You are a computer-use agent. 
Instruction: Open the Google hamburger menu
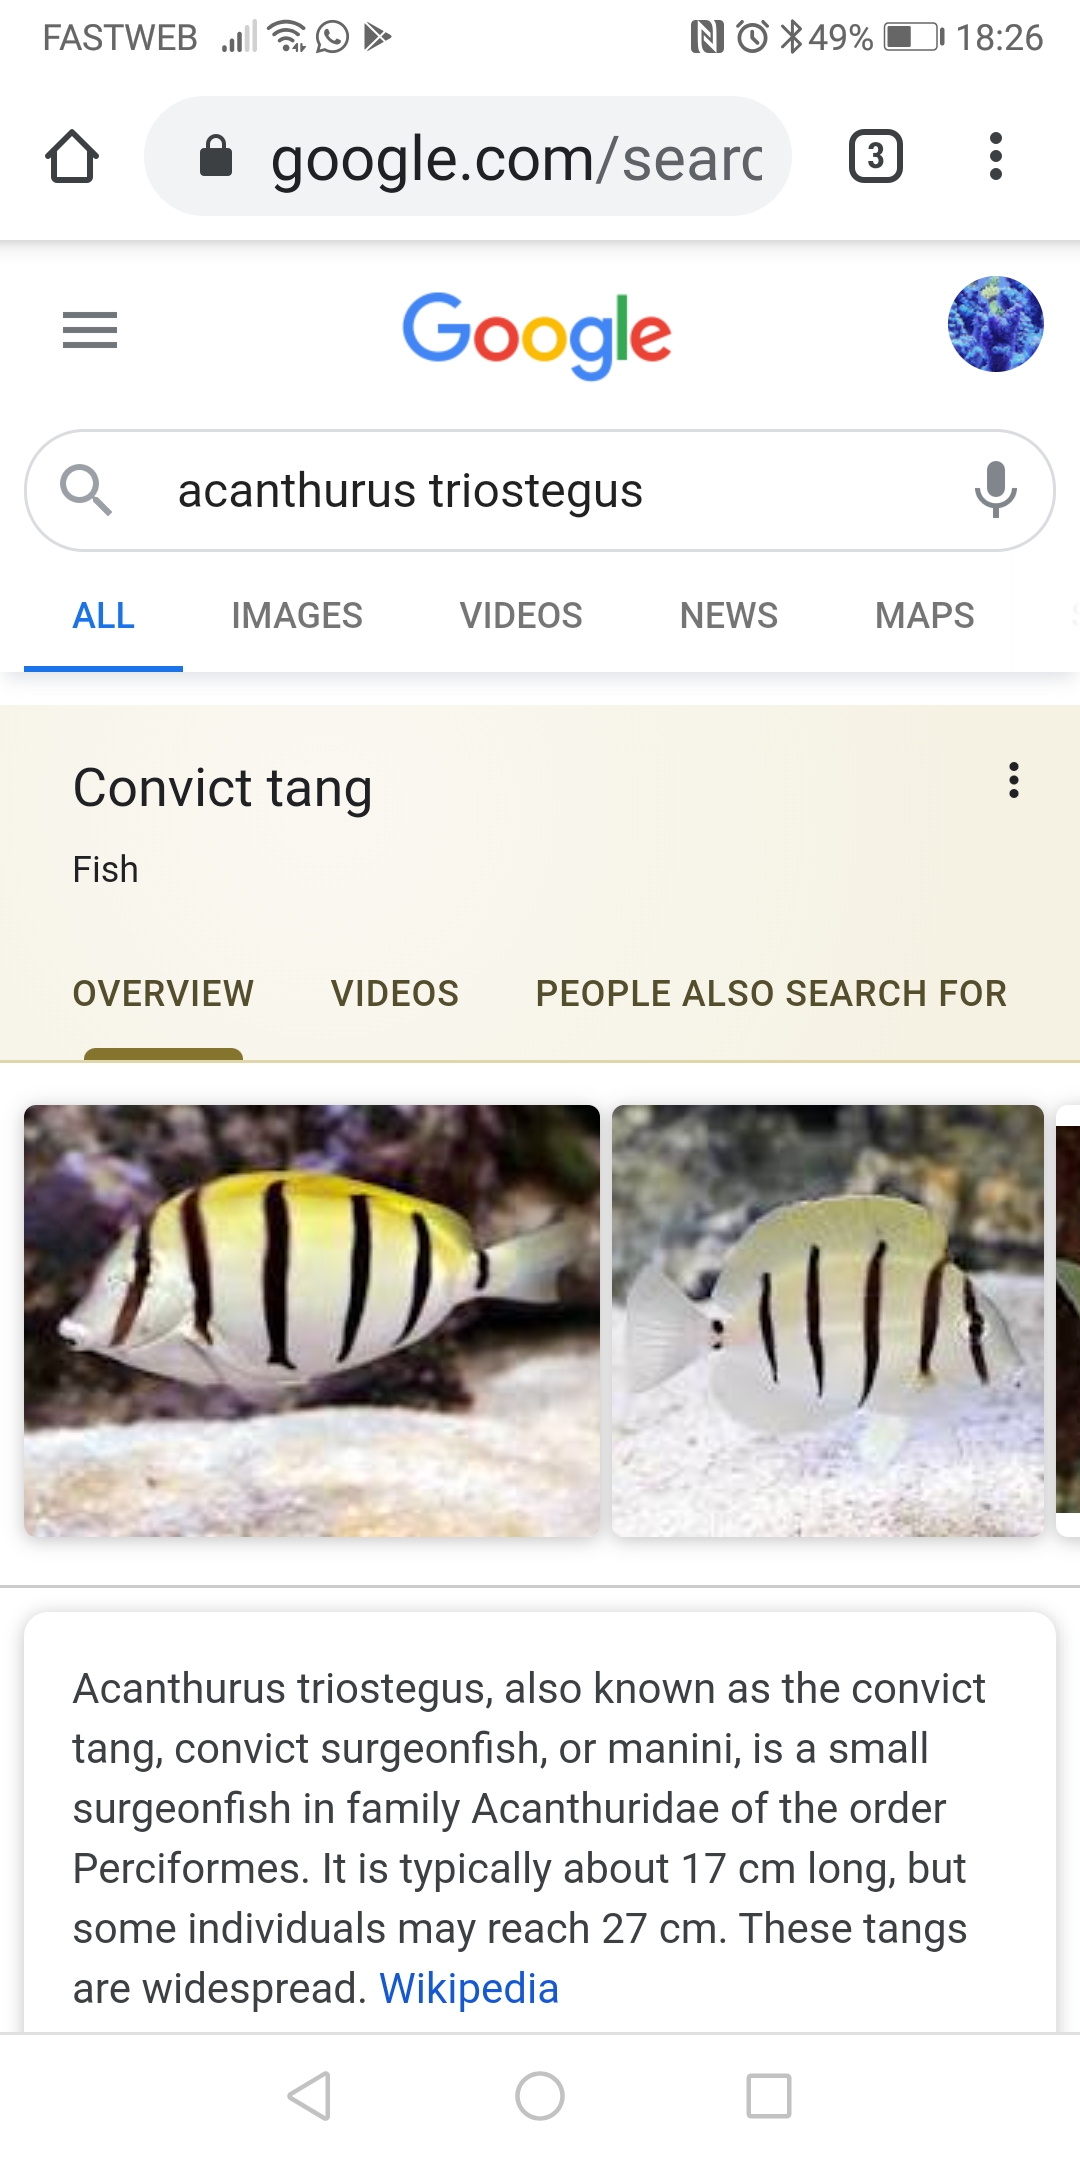90,330
